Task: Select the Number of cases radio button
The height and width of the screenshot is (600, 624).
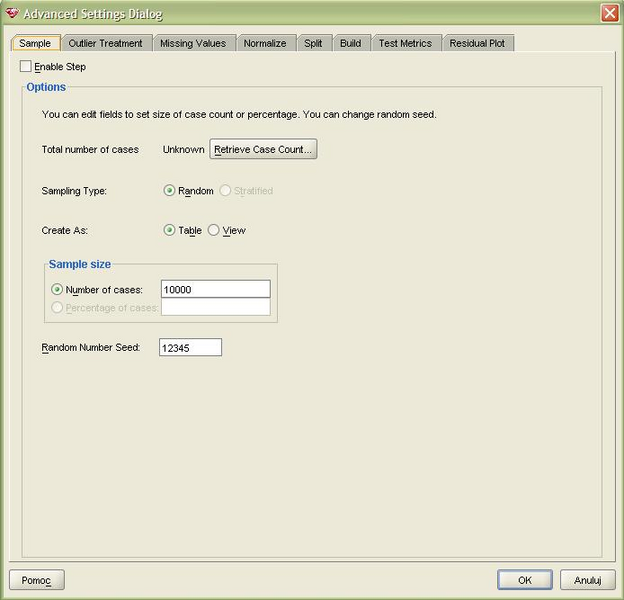Action: tap(57, 290)
